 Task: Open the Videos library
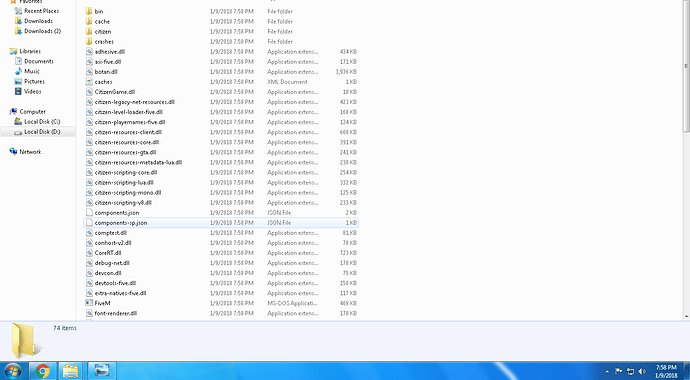coord(33,91)
